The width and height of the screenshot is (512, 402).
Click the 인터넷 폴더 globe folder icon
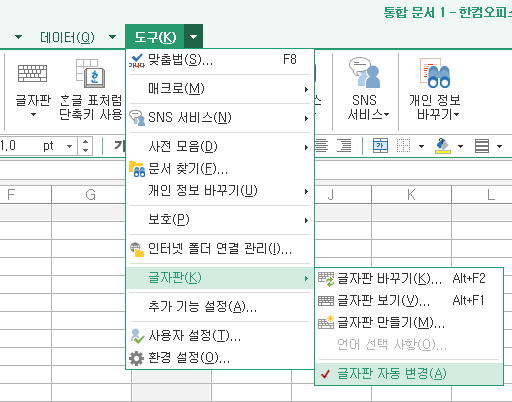137,249
